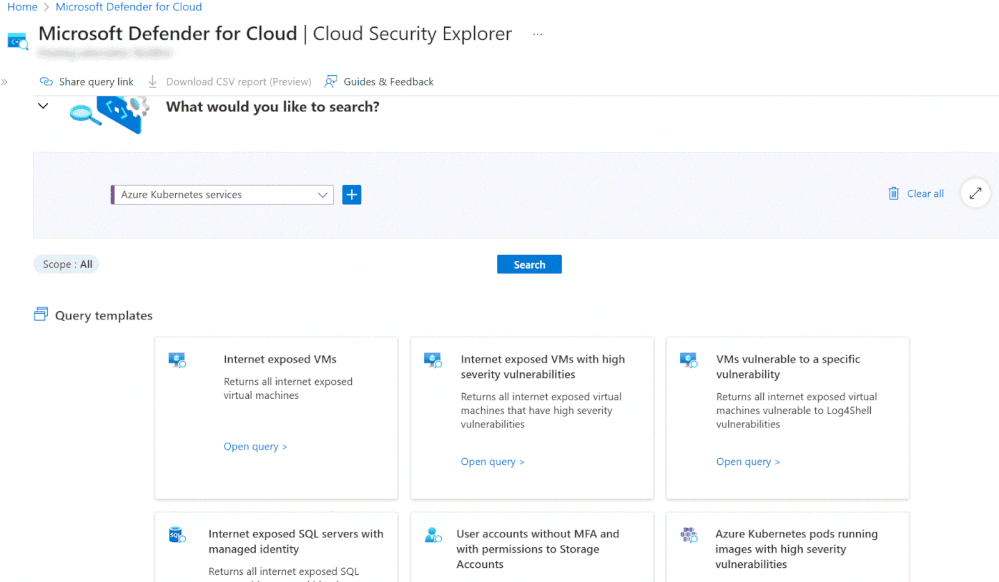Open query for Log4Shell vulnerable VMs
Image resolution: width=999 pixels, height=582 pixels.
(748, 462)
